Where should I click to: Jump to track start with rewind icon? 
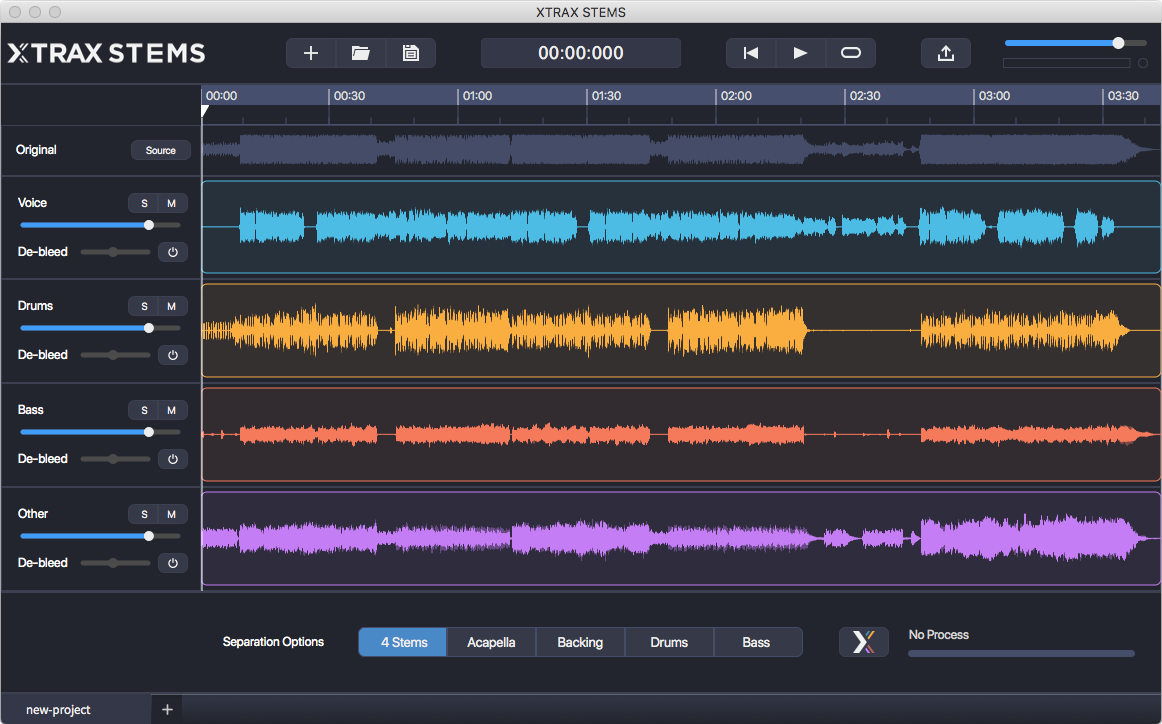[751, 52]
